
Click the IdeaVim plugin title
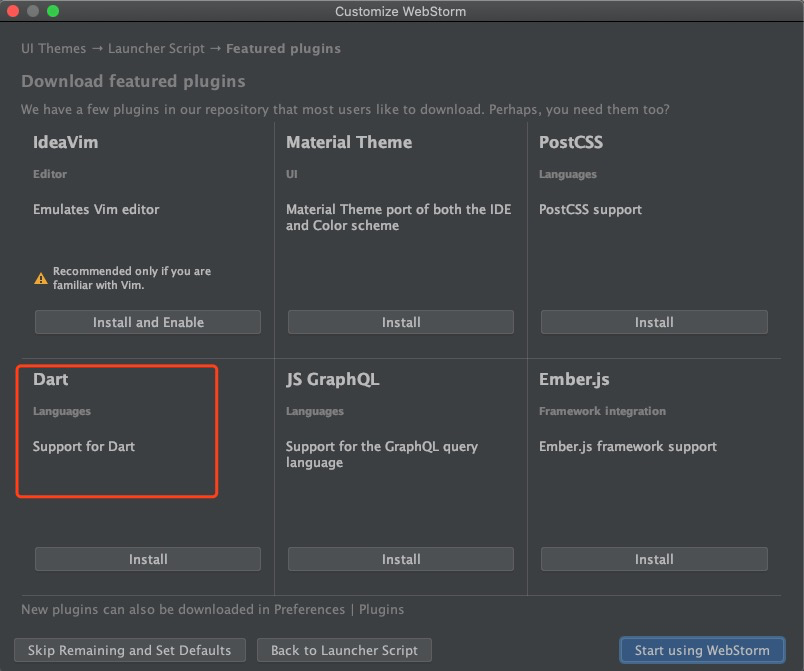pos(65,142)
